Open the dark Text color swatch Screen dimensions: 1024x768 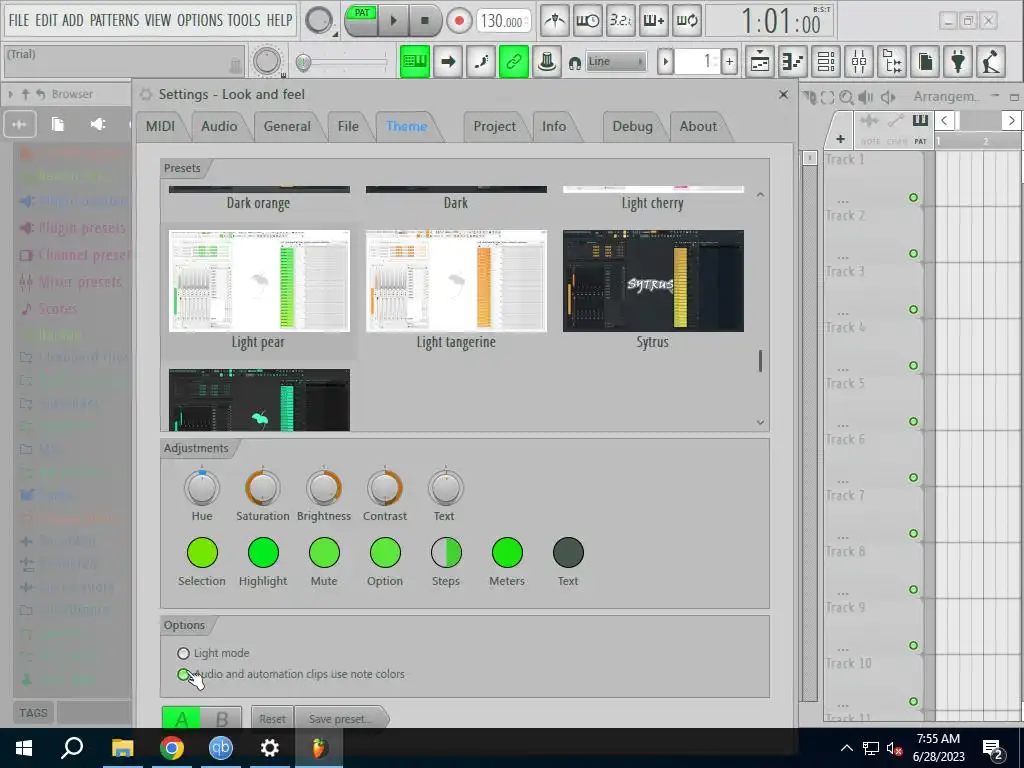[x=568, y=552]
